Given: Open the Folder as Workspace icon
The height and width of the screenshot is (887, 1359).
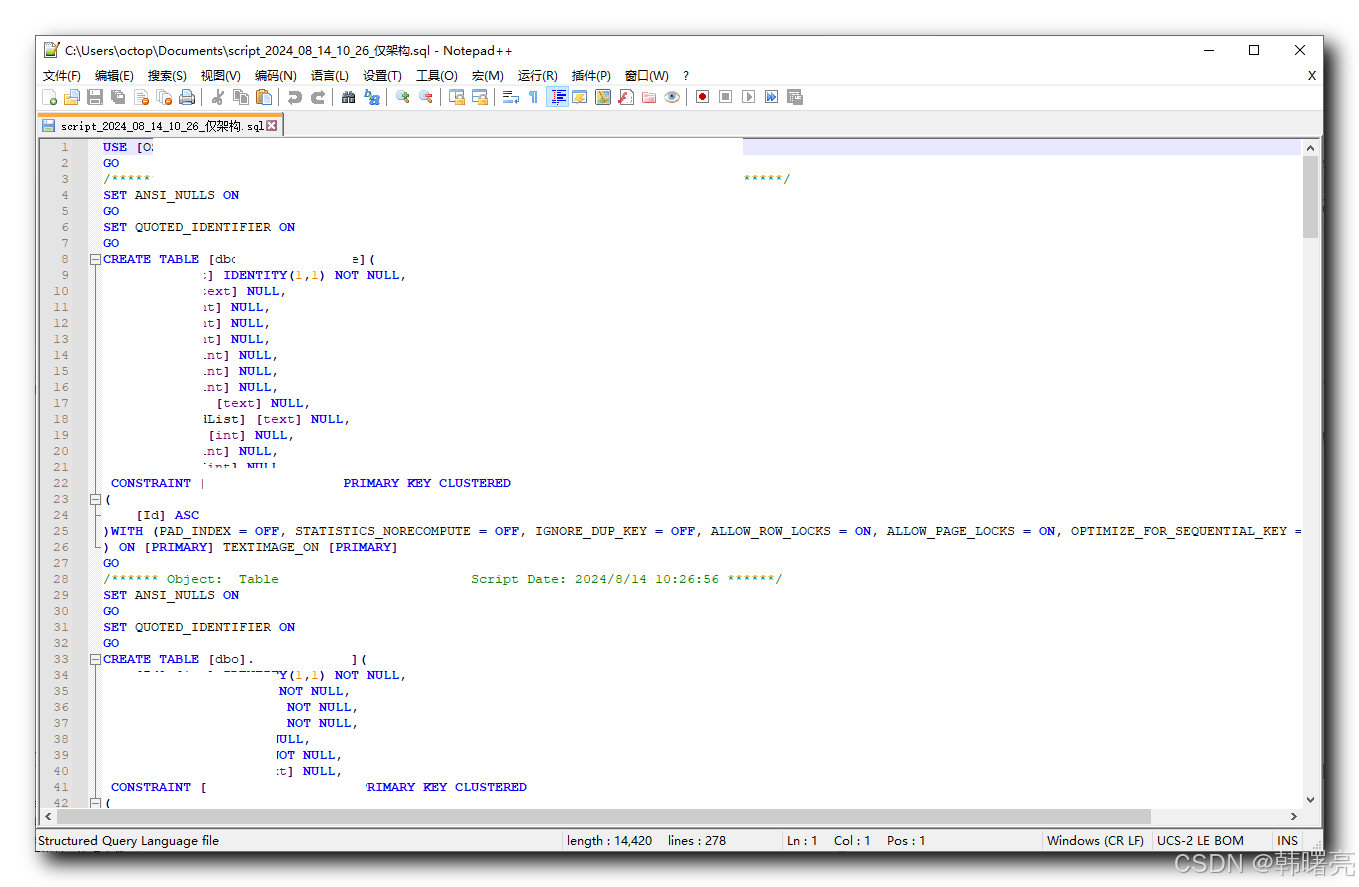Looking at the screenshot, I should click(648, 97).
